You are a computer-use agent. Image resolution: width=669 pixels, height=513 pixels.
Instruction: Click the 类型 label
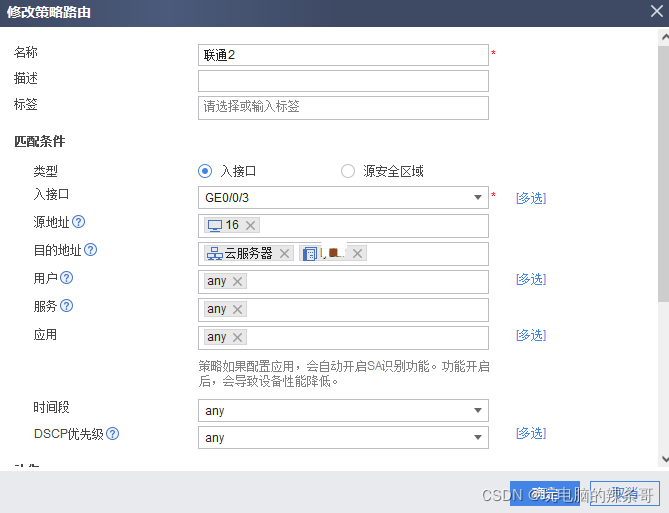[x=46, y=171]
